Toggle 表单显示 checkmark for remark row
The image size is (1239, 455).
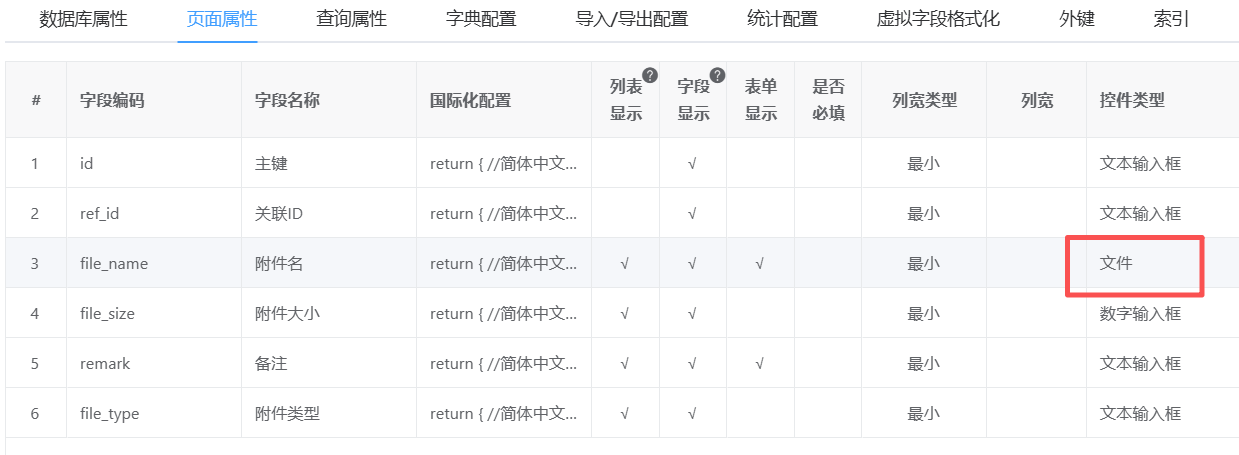click(x=760, y=364)
